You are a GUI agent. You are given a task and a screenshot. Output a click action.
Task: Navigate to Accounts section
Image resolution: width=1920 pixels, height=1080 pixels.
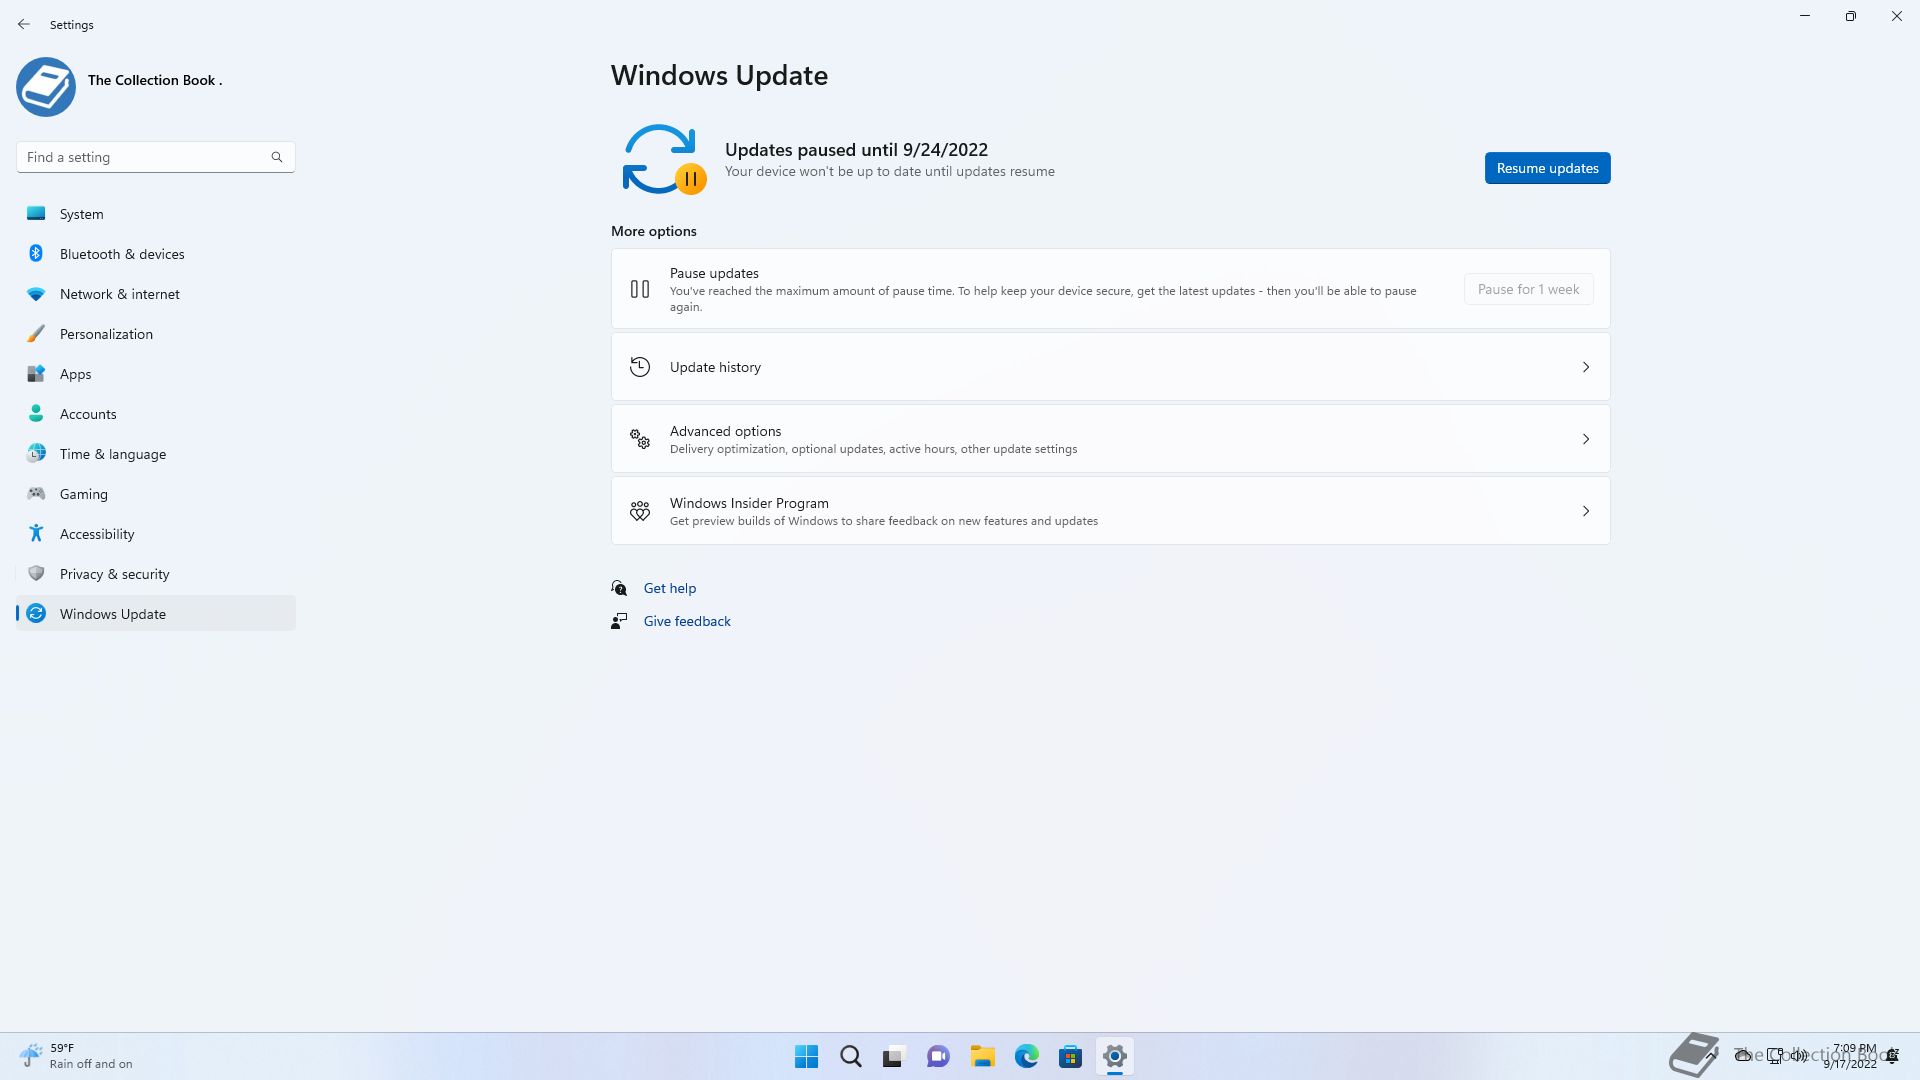(x=156, y=413)
